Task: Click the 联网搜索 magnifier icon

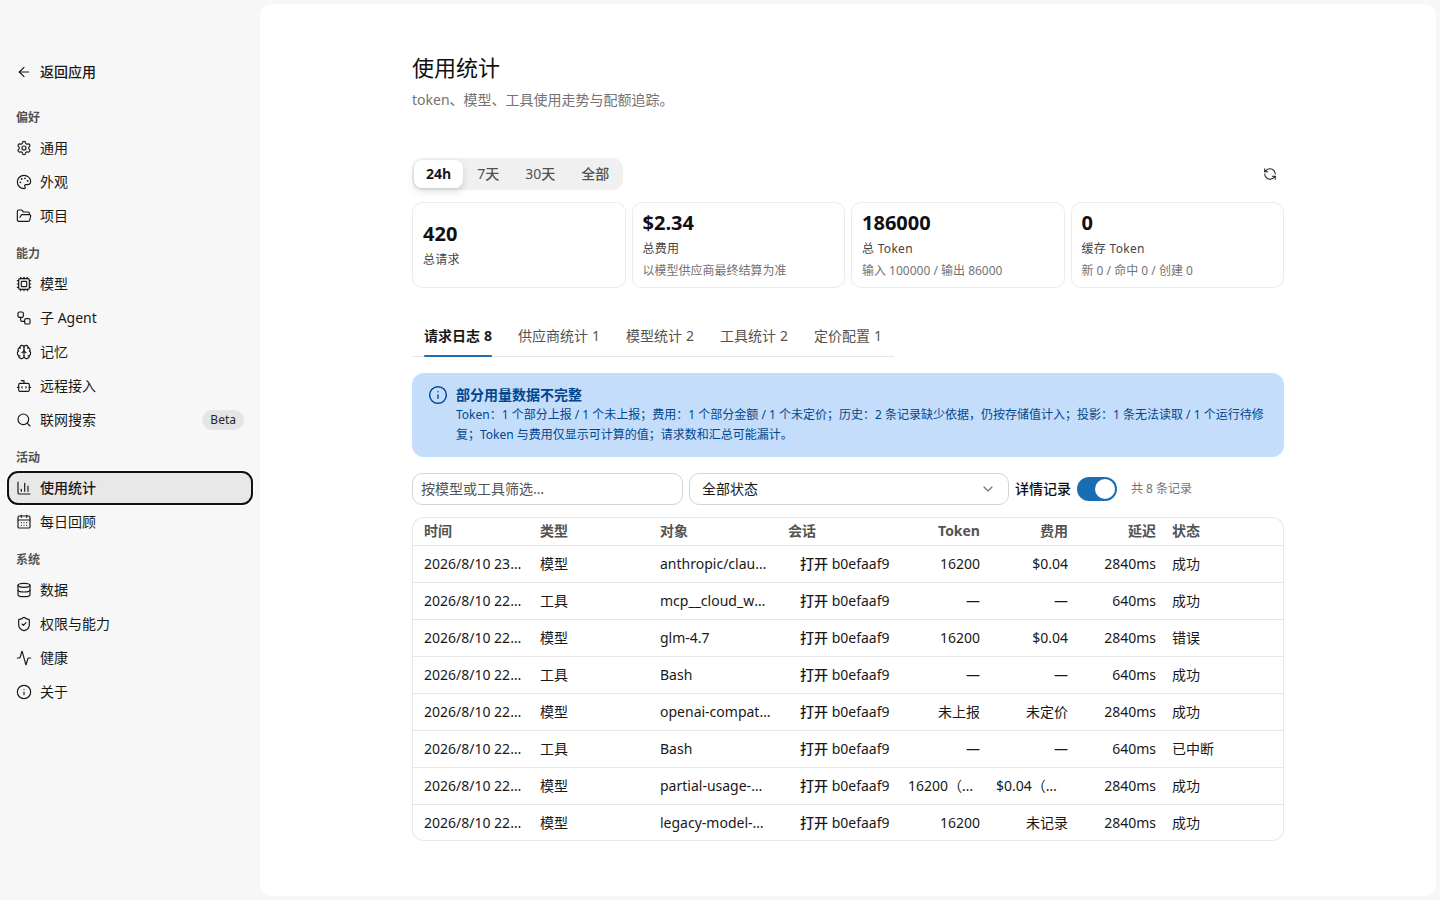Action: [x=24, y=420]
